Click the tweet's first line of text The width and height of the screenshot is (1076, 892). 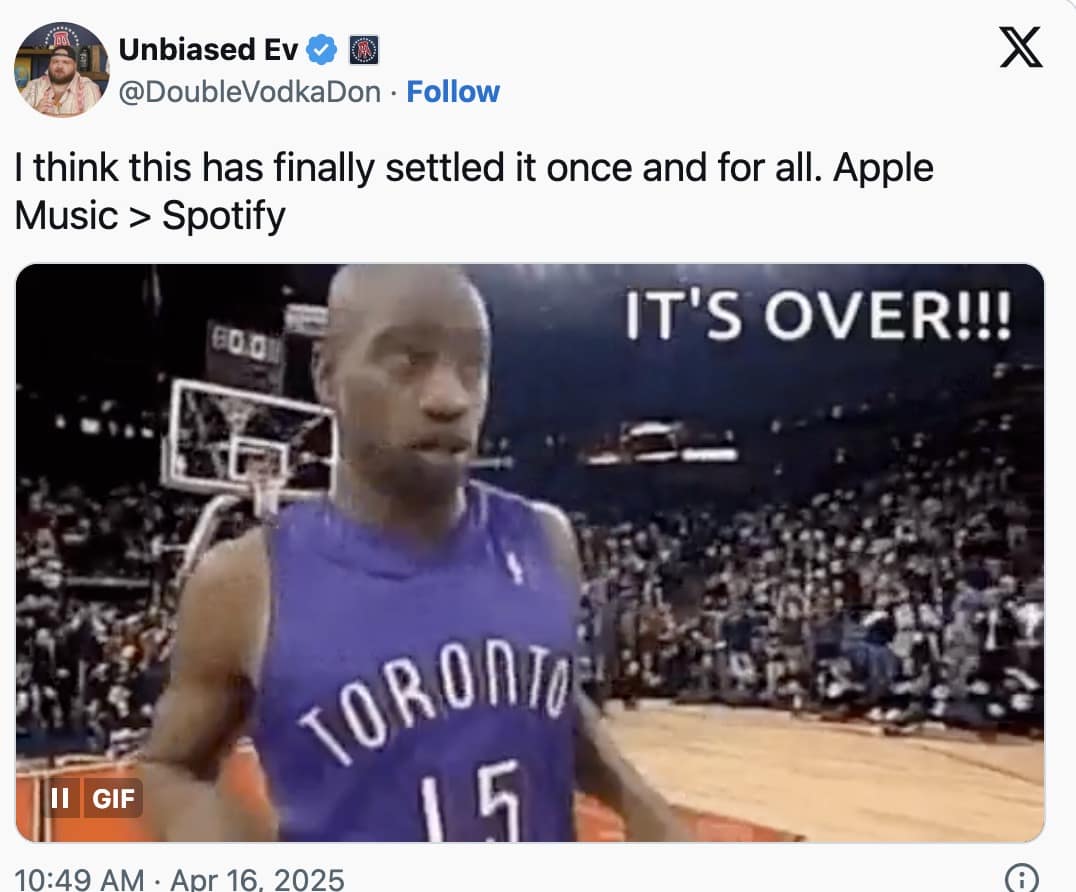pos(474,168)
